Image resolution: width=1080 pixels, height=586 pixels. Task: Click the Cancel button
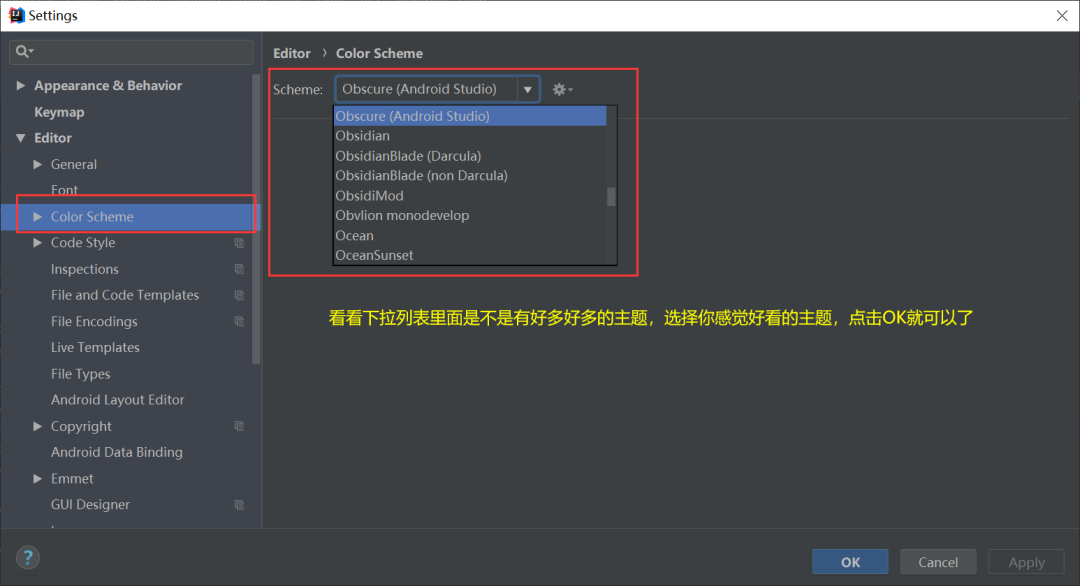point(938,562)
